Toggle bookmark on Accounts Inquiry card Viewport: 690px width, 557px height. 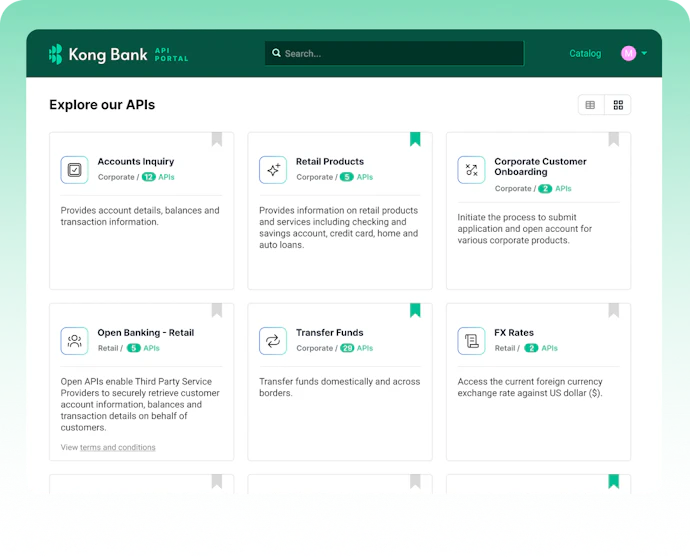pos(216,139)
